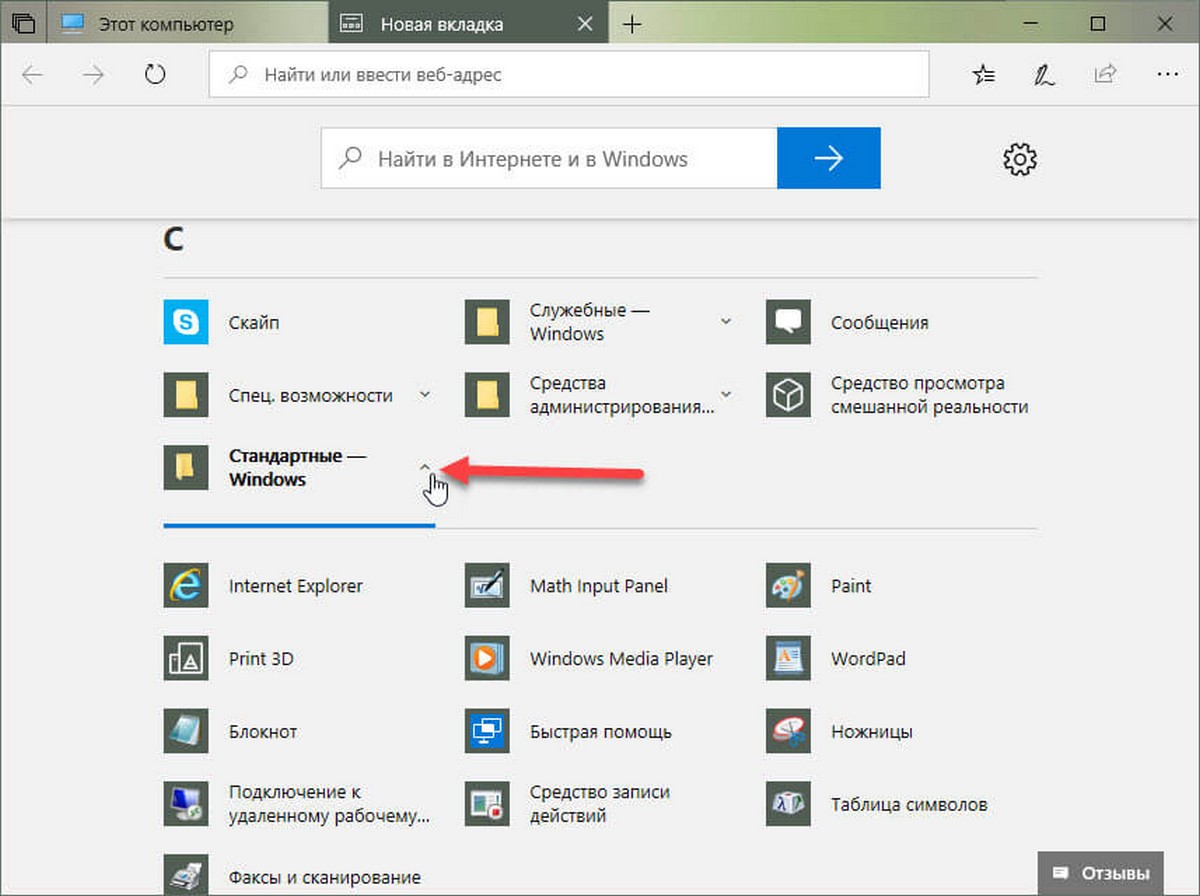1200x896 pixels.
Task: Click the Спец. возможности folder icon
Action: click(x=186, y=395)
